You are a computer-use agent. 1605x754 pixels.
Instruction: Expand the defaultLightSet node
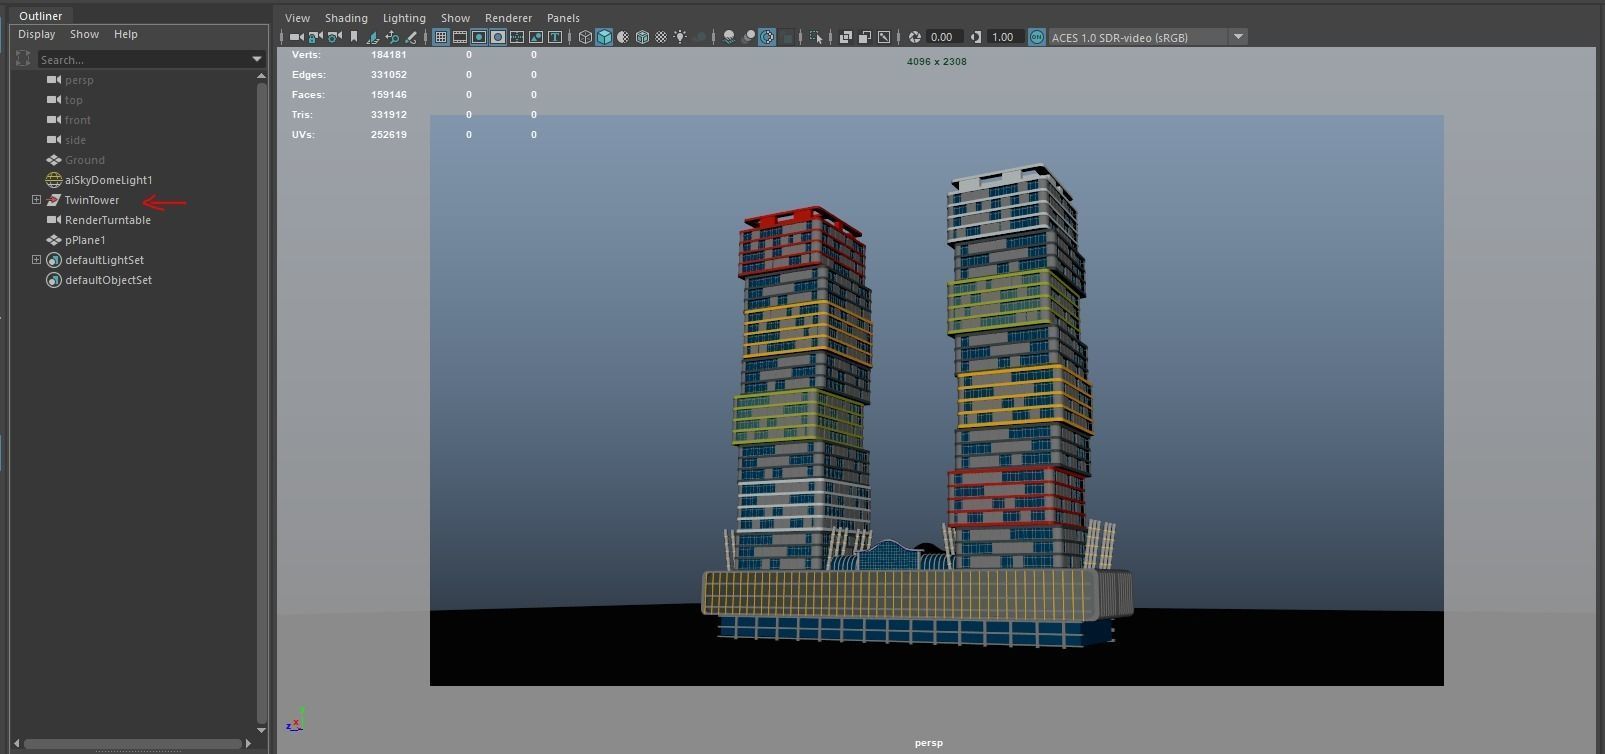(x=37, y=260)
